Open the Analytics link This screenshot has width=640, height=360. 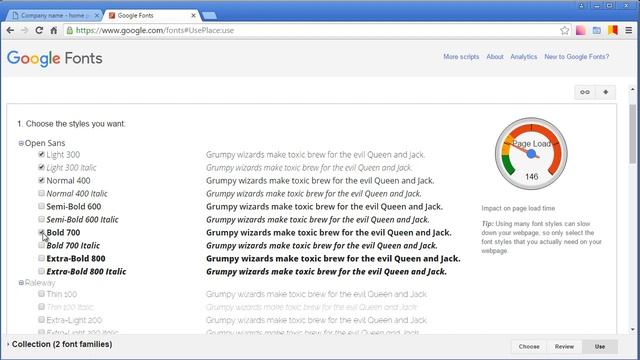524,57
